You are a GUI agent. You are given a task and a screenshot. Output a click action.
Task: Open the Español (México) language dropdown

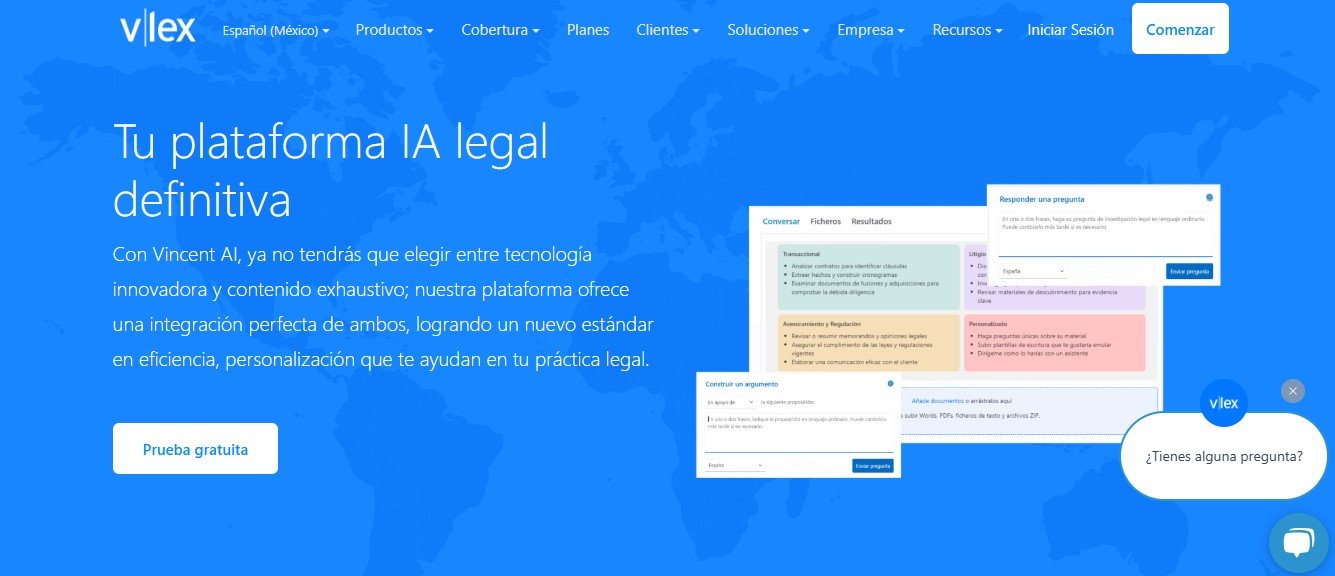(275, 30)
